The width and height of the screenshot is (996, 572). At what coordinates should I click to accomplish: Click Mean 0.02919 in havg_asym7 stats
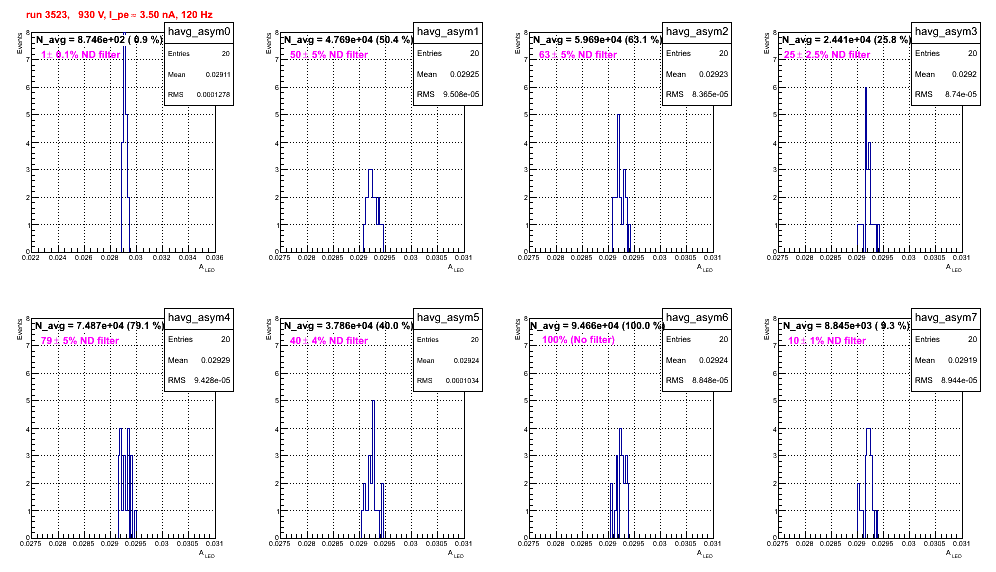pos(946,360)
